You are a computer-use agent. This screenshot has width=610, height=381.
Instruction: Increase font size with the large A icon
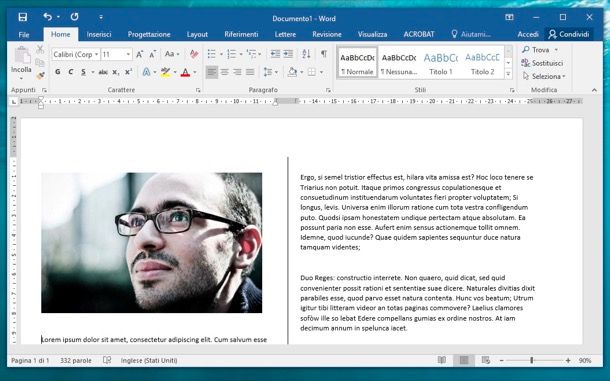tap(140, 54)
